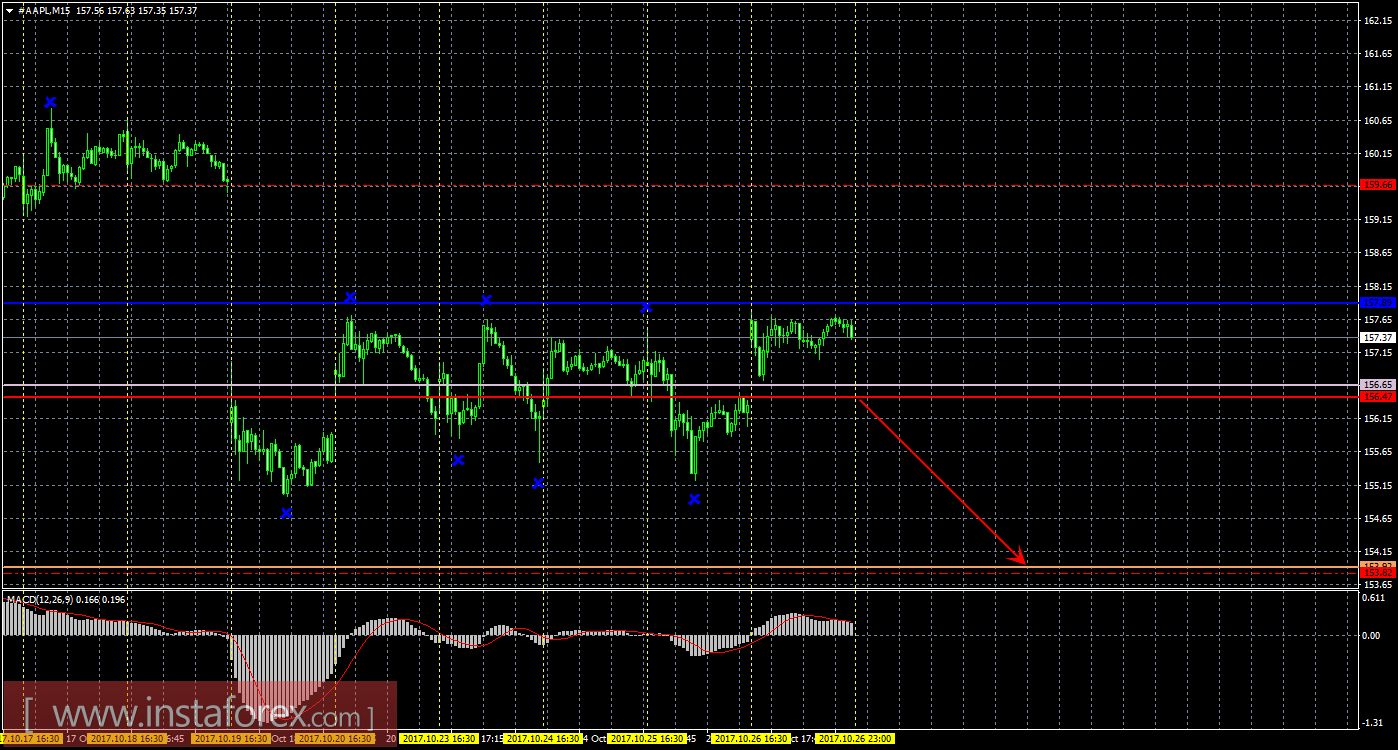Select the 160.65 price axis value
Viewport: 1398px width, 750px height.
1378,120
